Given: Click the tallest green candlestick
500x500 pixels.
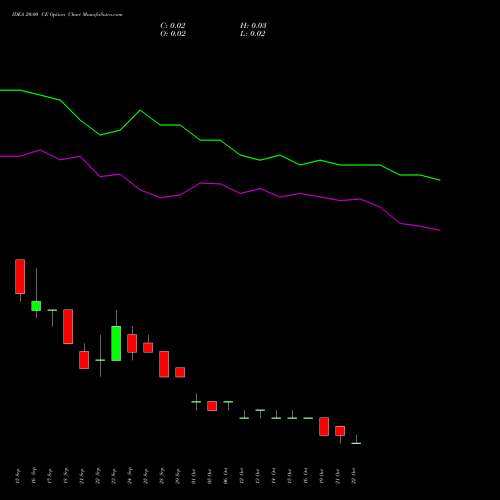Looking at the screenshot, I should (x=116, y=343).
